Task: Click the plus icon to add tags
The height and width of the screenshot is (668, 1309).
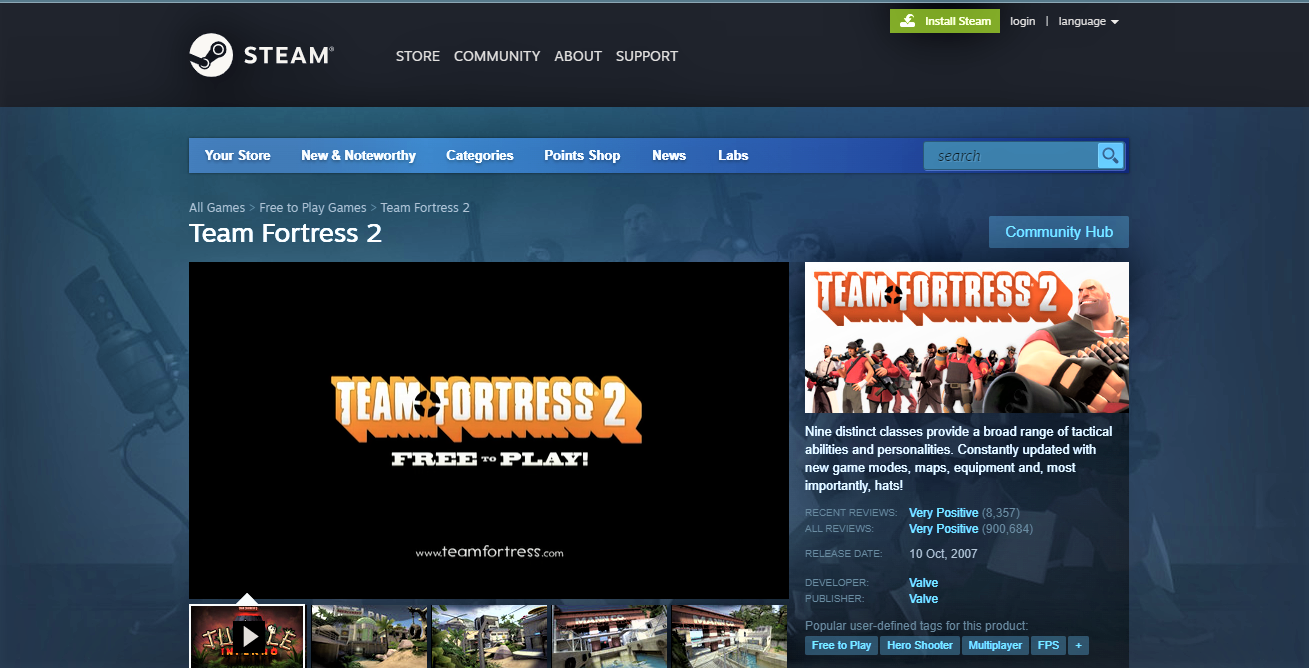Action: (1078, 645)
